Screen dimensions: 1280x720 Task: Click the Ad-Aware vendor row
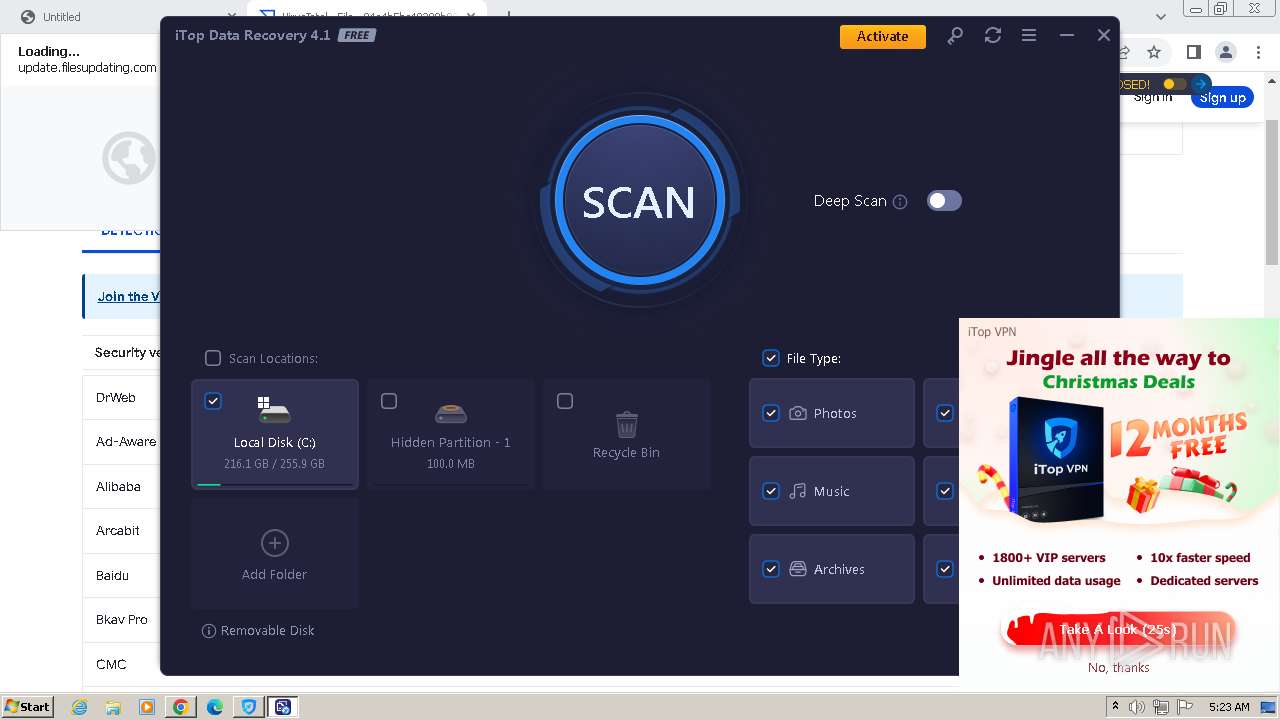pos(121,442)
